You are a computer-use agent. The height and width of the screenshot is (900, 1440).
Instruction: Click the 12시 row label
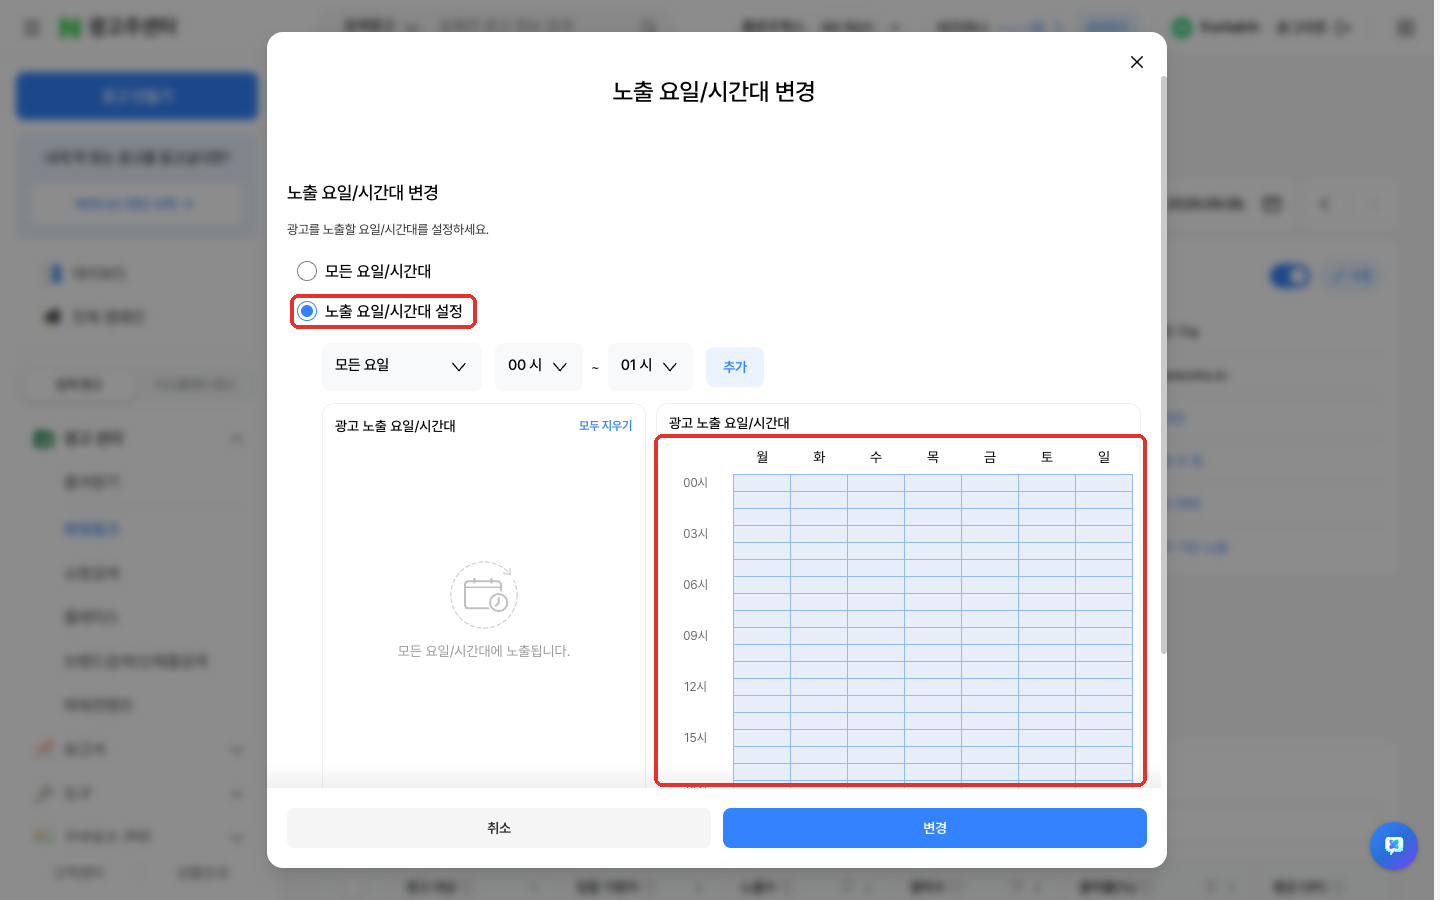tap(695, 687)
